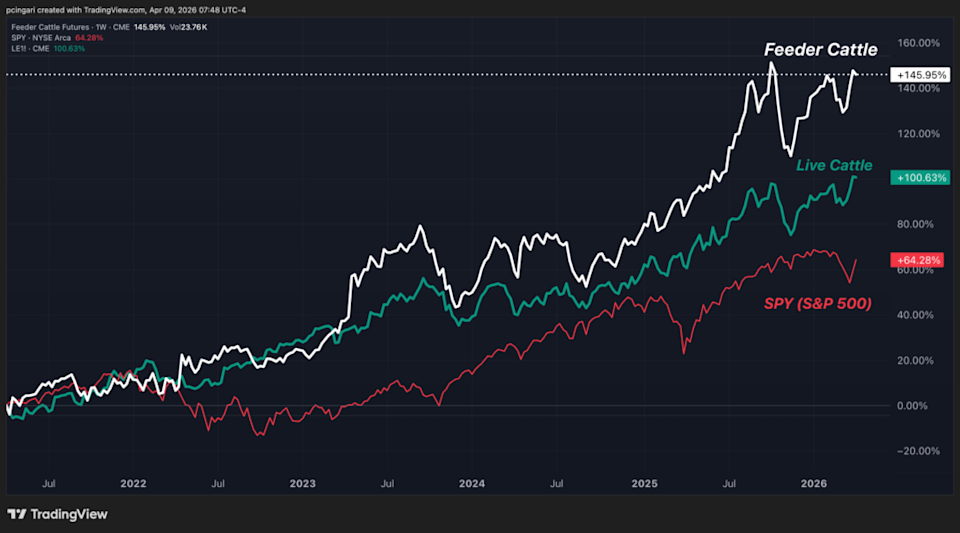Viewport: 960px width, 533px height.
Task: Click the red +64.28% price tag
Action: 918,261
